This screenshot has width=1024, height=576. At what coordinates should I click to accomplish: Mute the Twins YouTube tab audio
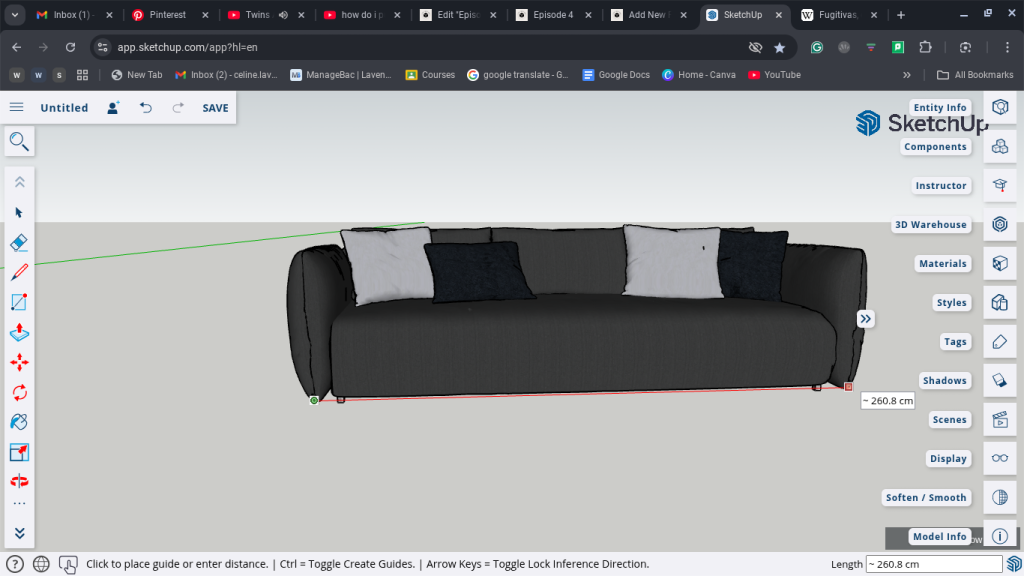[x=283, y=15]
